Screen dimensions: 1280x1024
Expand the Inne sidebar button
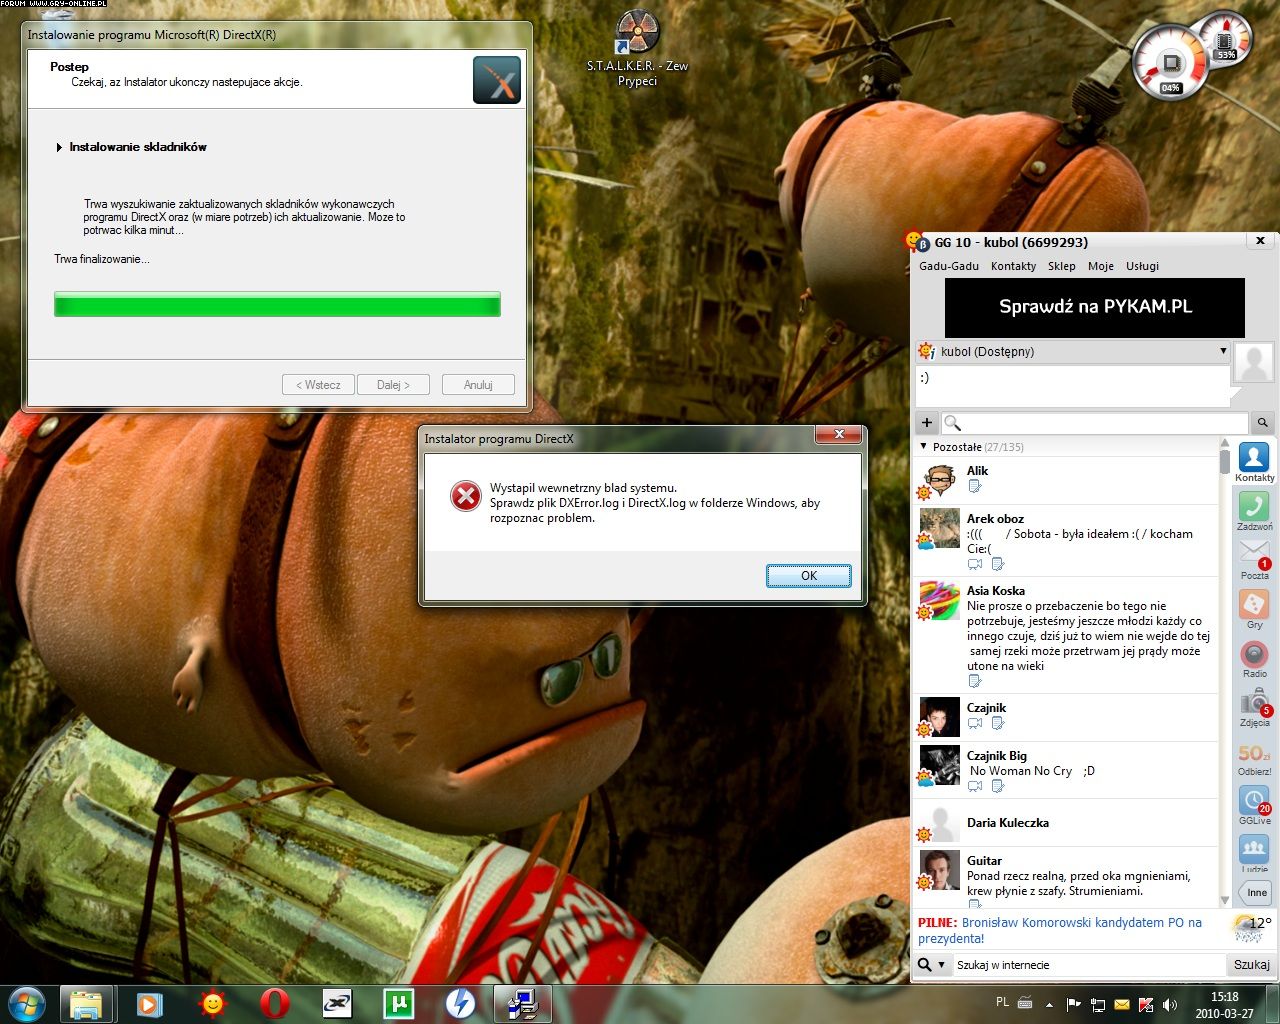coord(1256,892)
